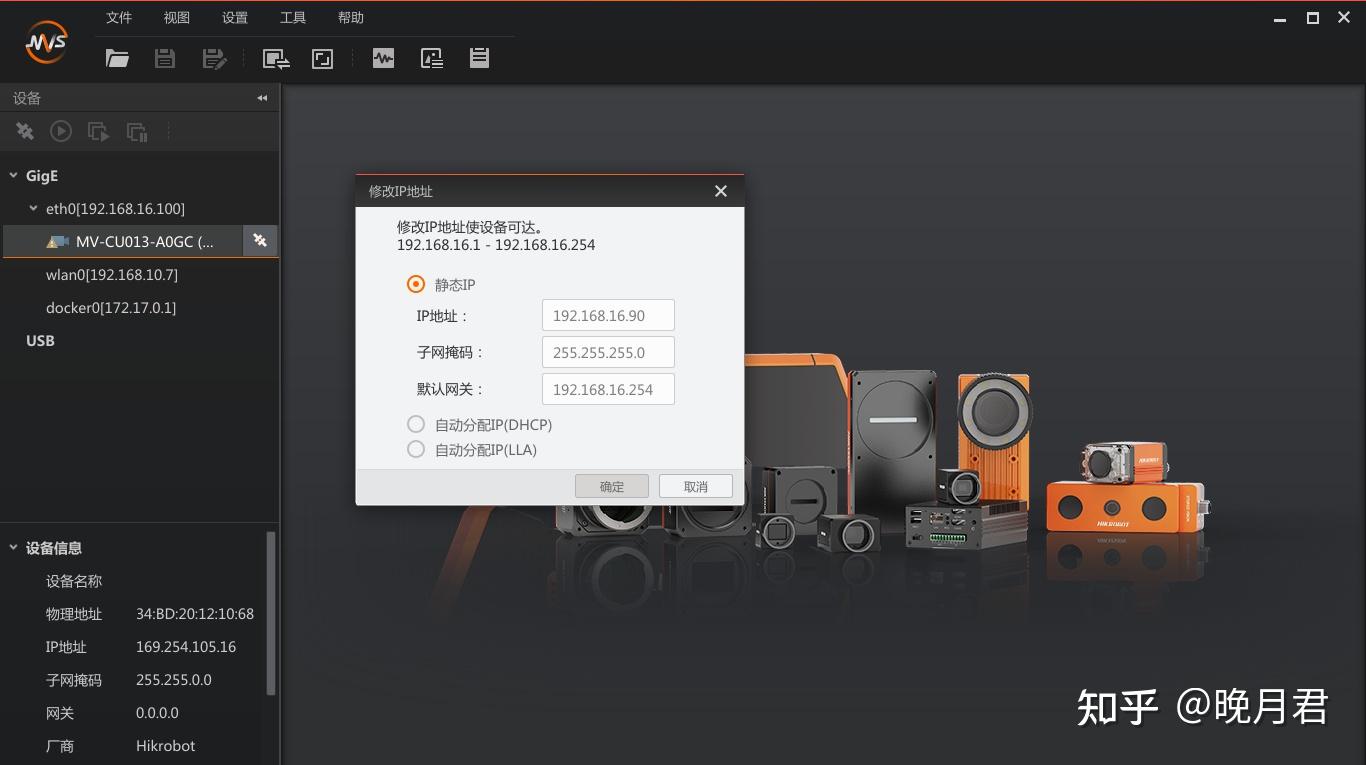Screen dimensions: 1366x765
Task: Open an image using the folder toolbar icon
Action: pyautogui.click(x=117, y=58)
